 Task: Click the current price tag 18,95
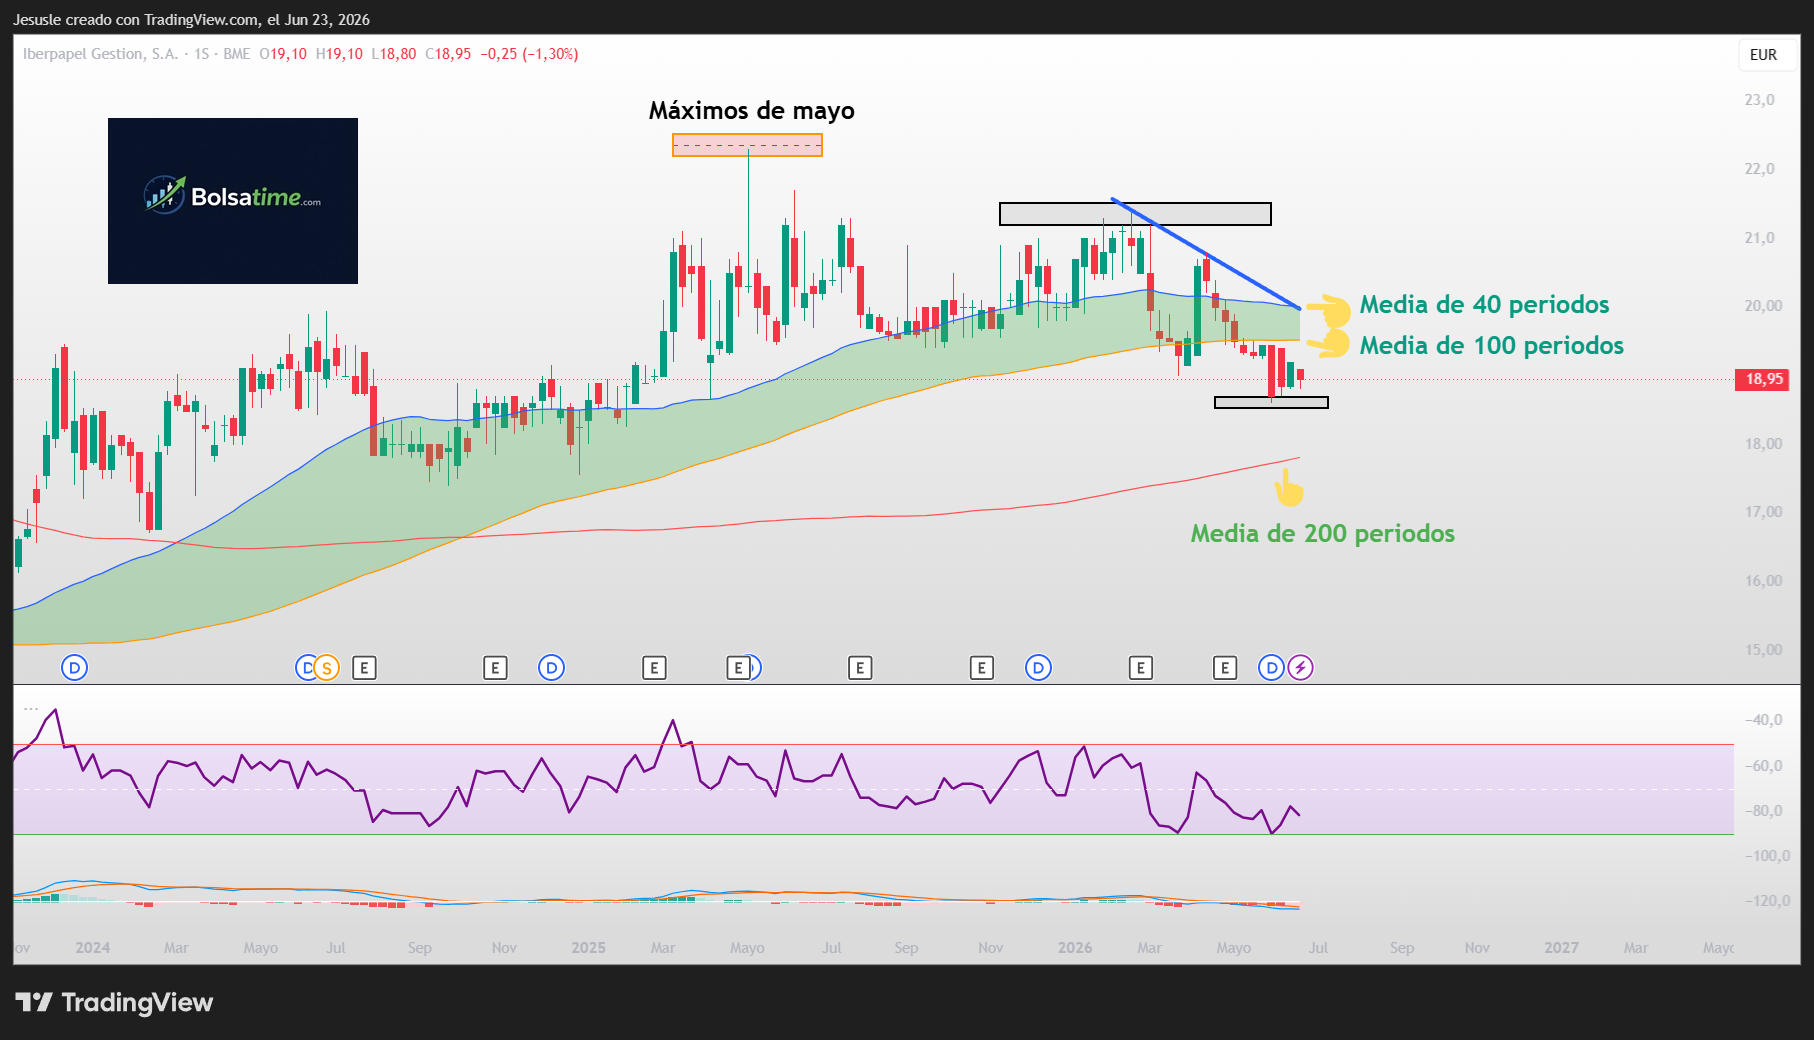[1764, 379]
